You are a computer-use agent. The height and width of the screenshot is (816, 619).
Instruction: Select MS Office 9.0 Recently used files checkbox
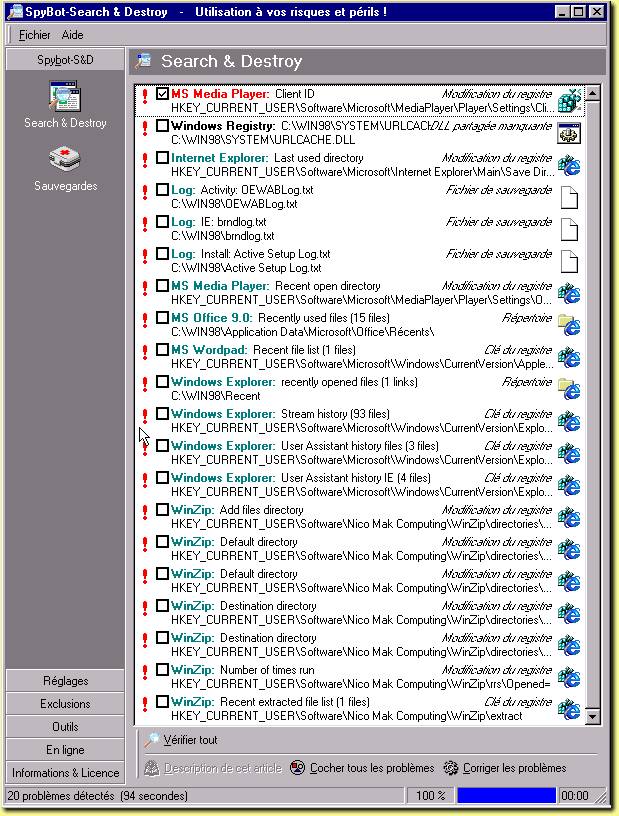tap(162, 318)
